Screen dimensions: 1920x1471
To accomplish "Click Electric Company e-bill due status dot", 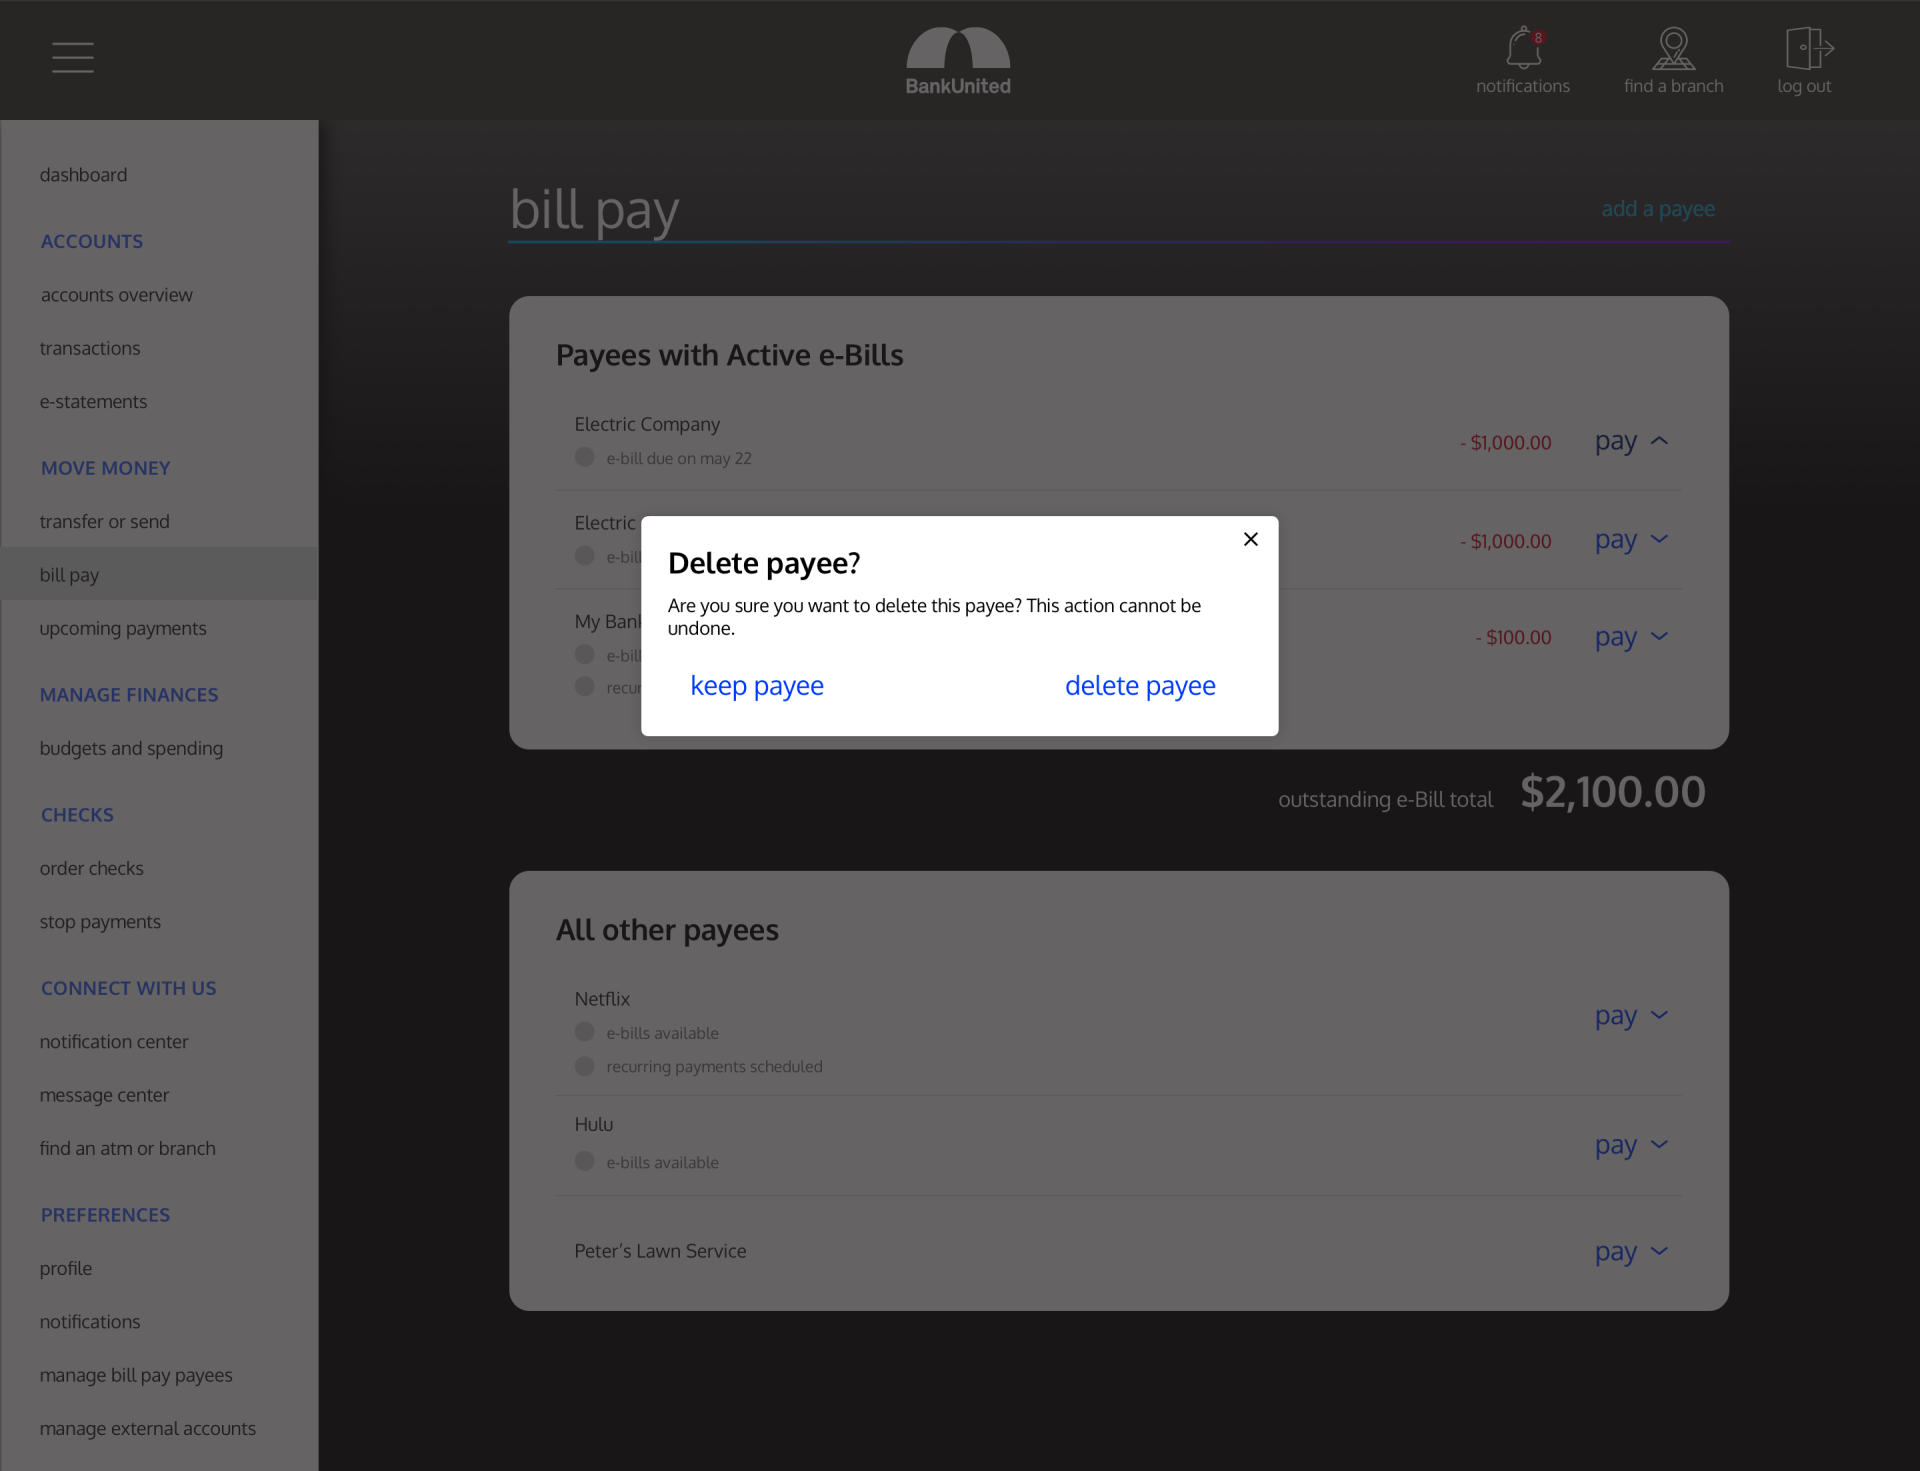I will pyautogui.click(x=585, y=457).
